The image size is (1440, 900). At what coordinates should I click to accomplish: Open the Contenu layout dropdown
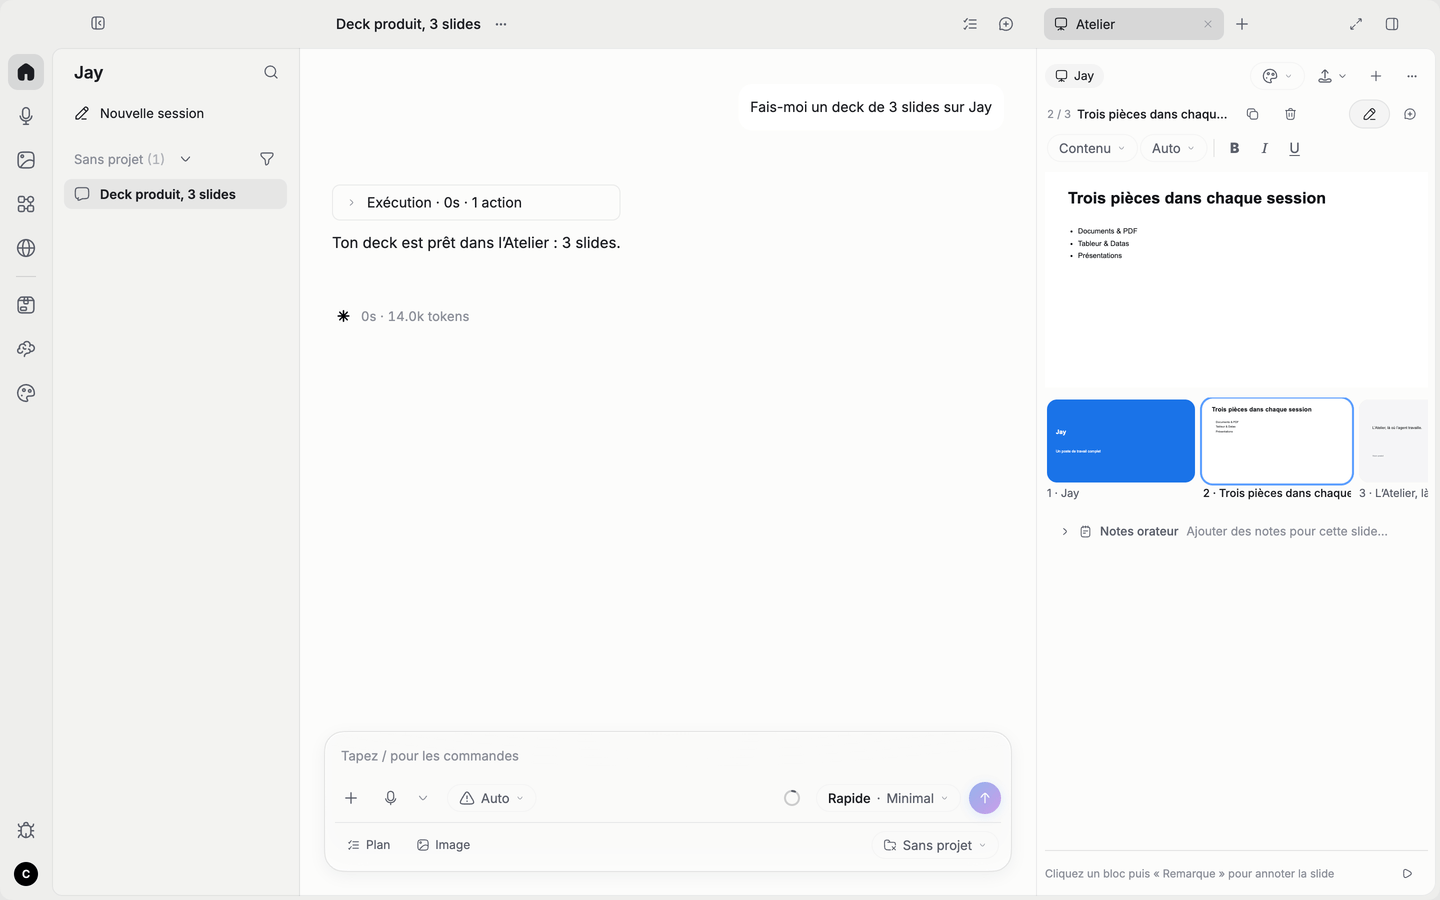(1092, 148)
